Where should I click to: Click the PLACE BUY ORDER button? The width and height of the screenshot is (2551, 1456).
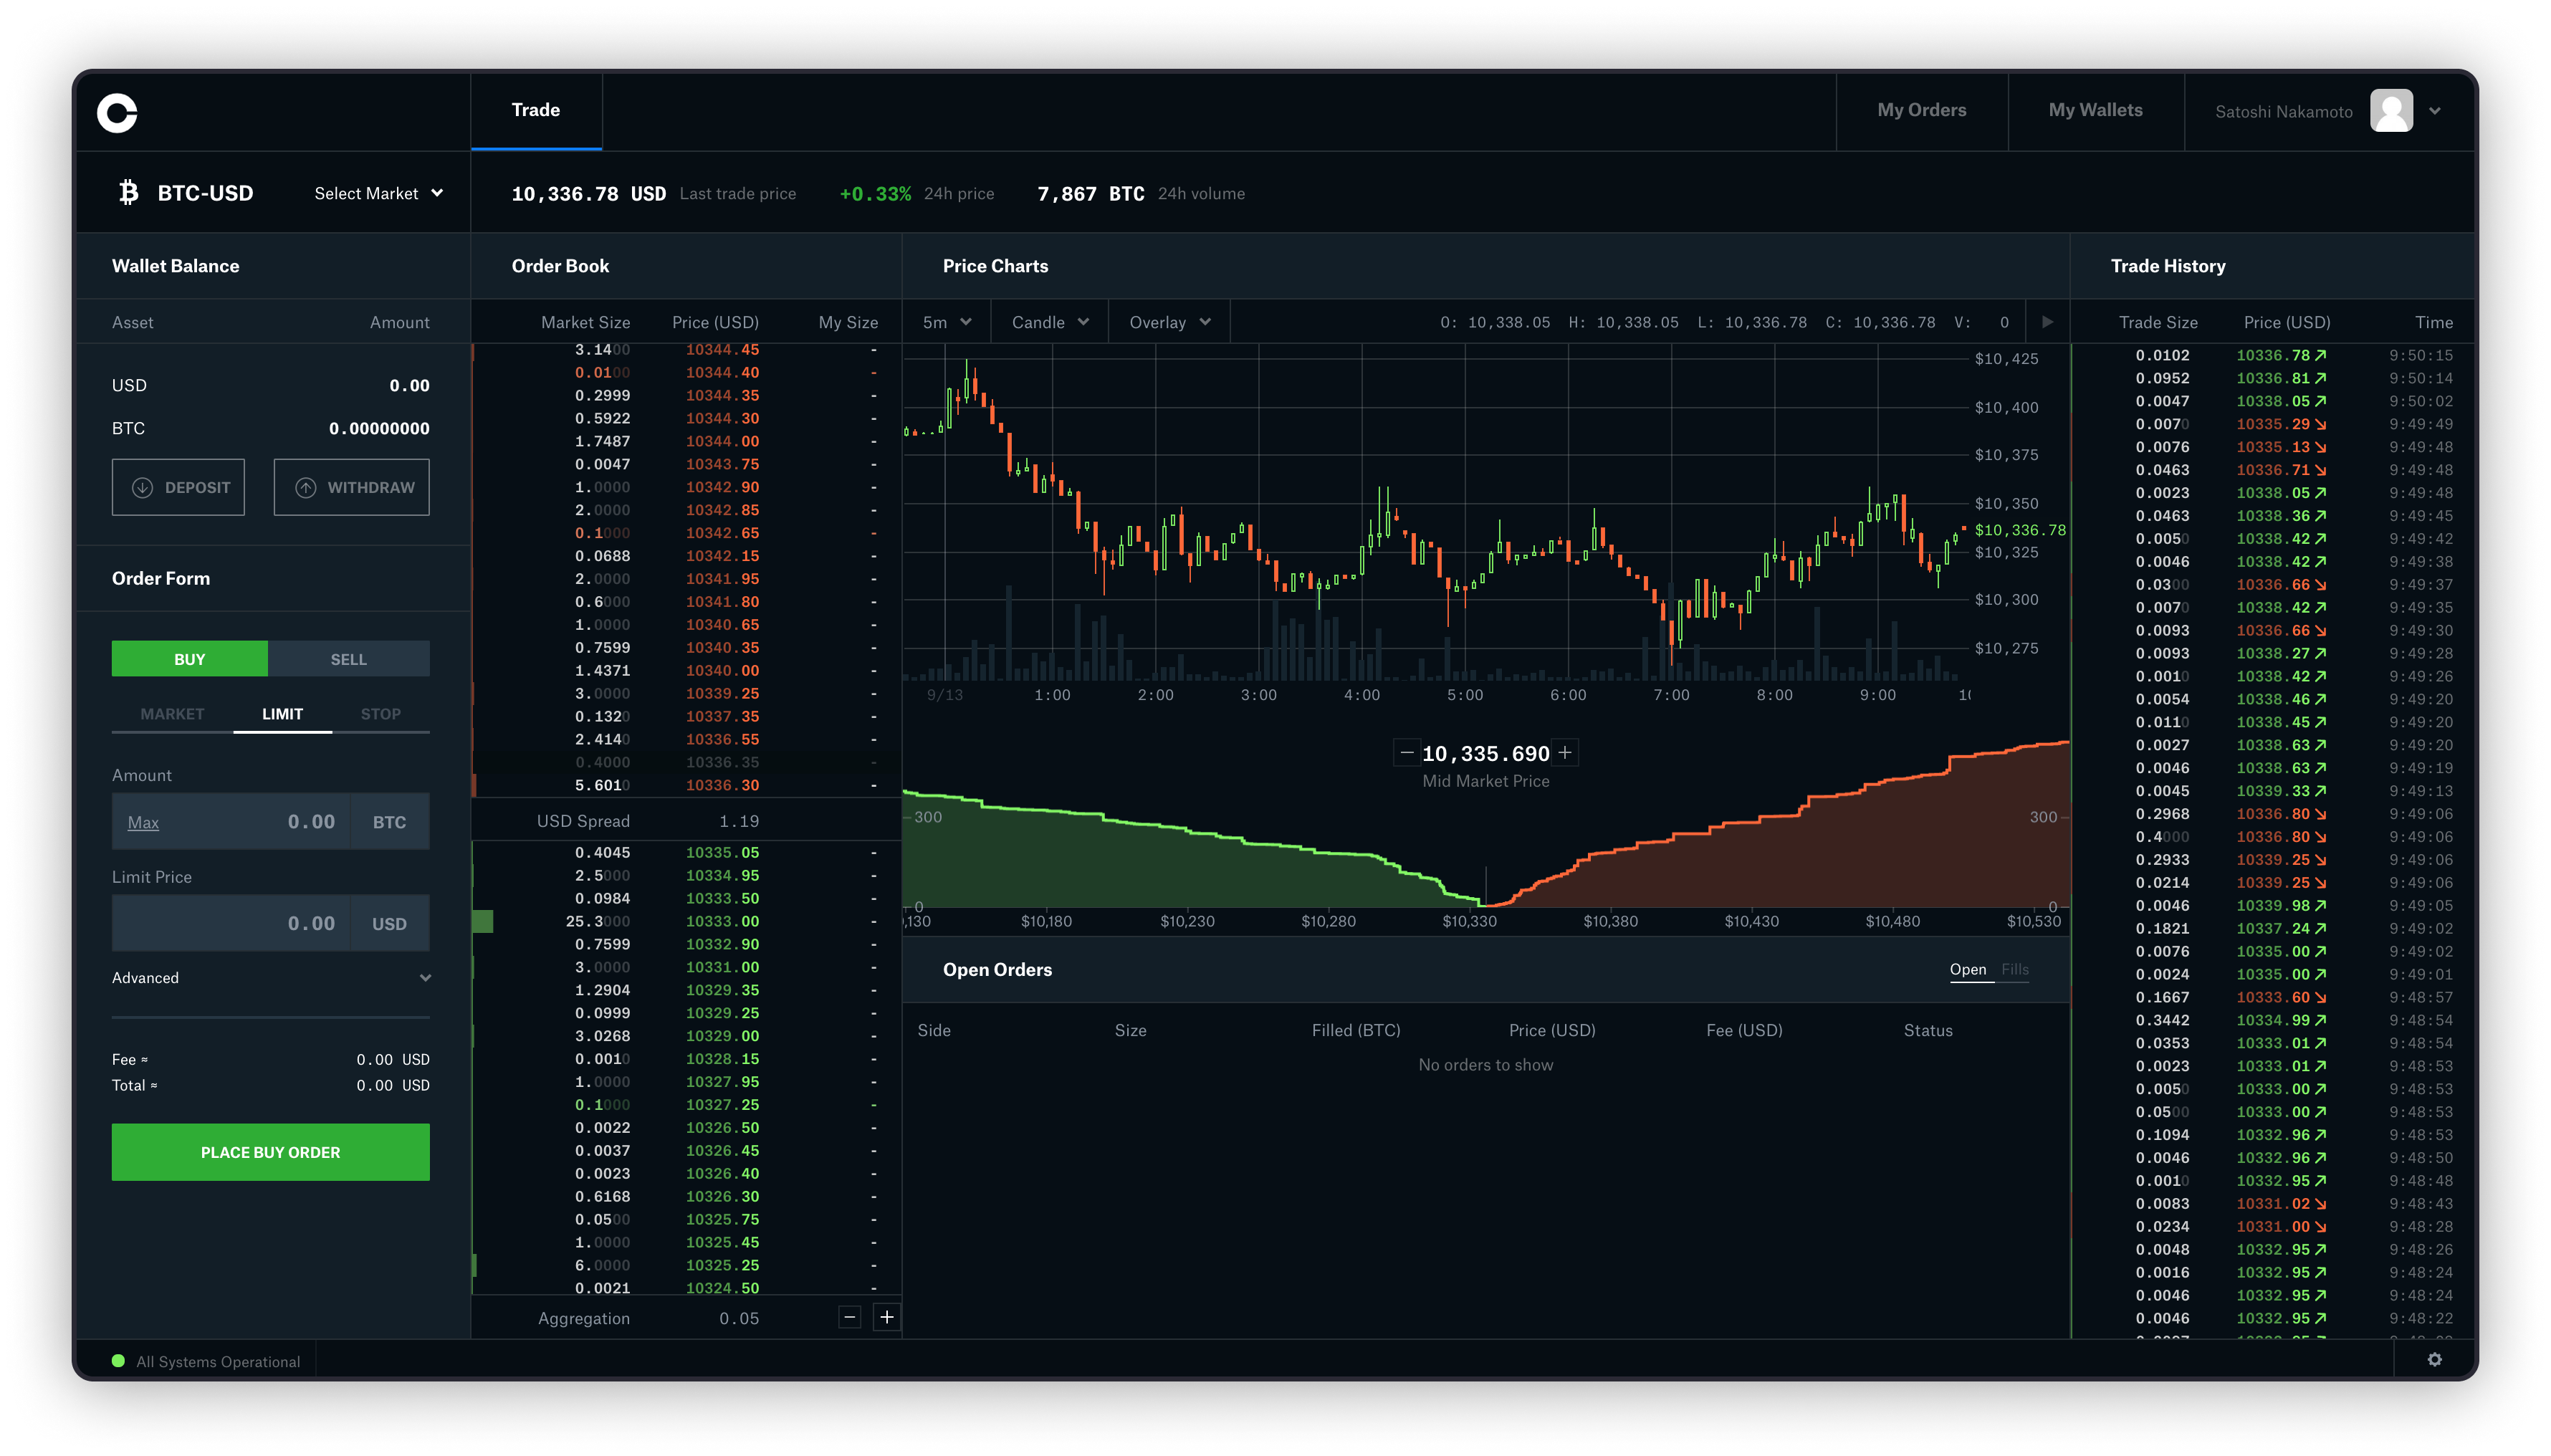point(270,1151)
